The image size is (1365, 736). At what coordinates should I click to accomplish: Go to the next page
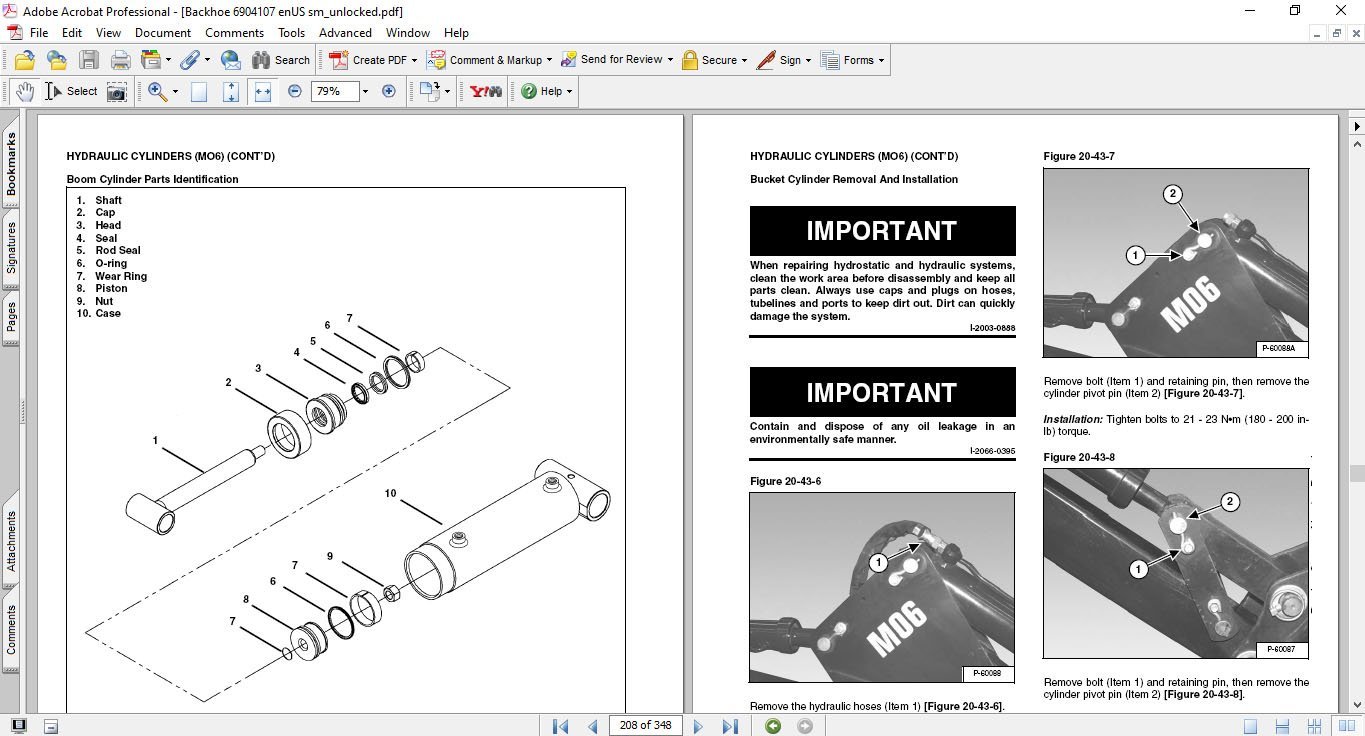[698, 726]
